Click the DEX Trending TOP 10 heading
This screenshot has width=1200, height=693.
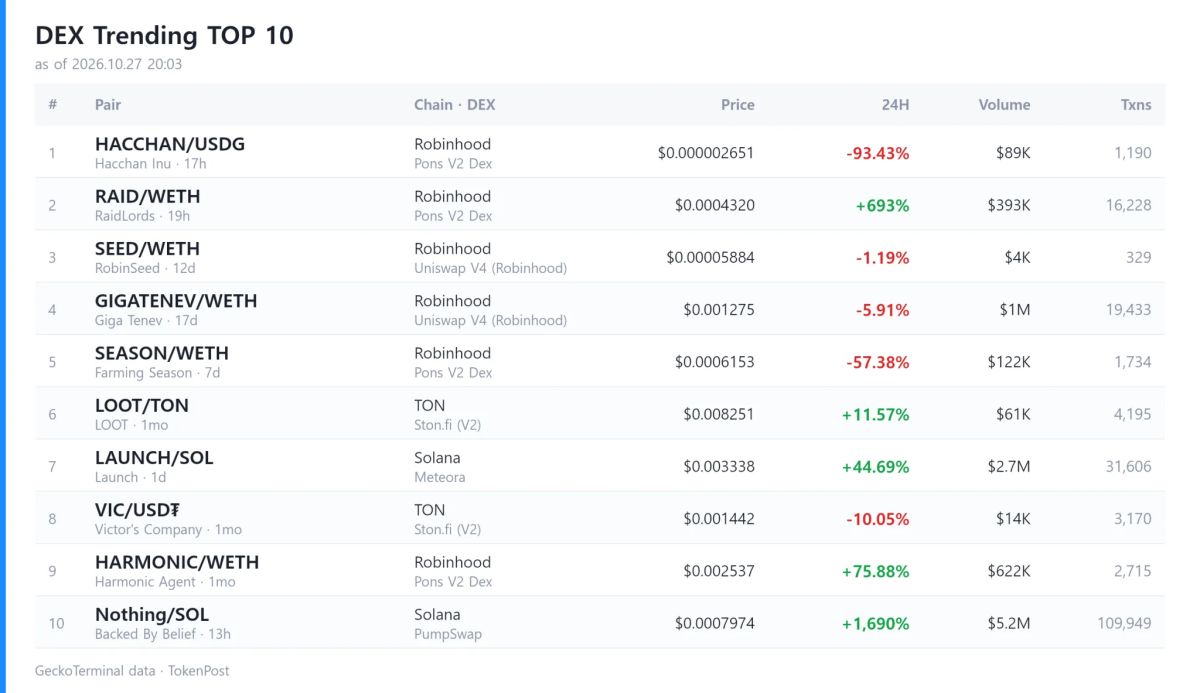(164, 35)
